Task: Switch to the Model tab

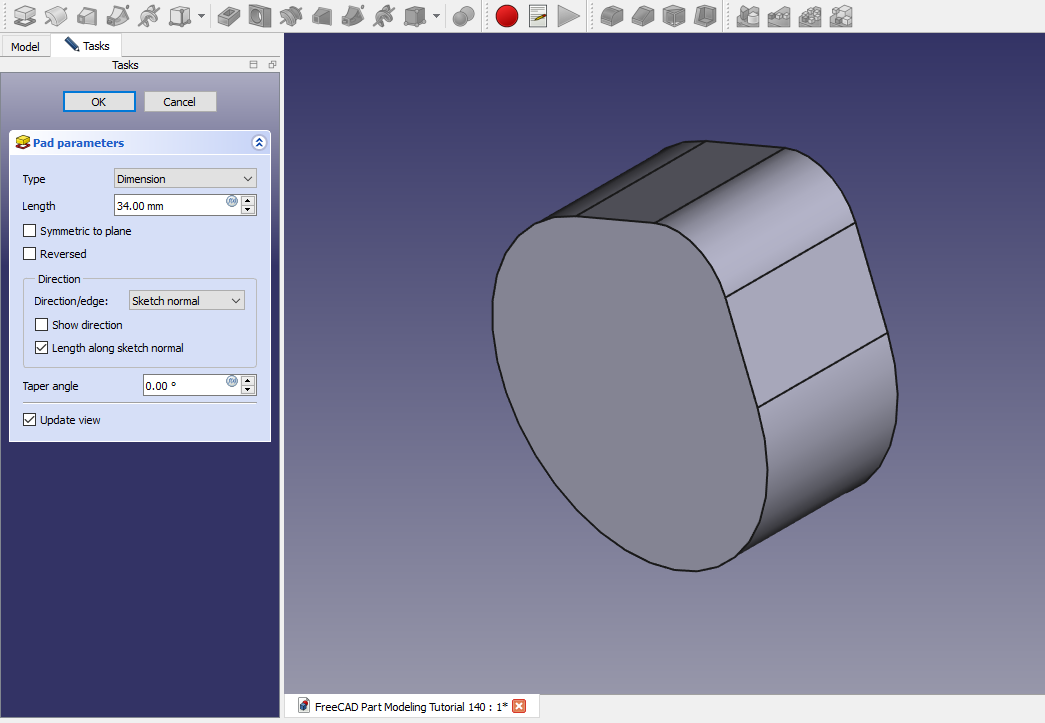Action: click(x=26, y=47)
